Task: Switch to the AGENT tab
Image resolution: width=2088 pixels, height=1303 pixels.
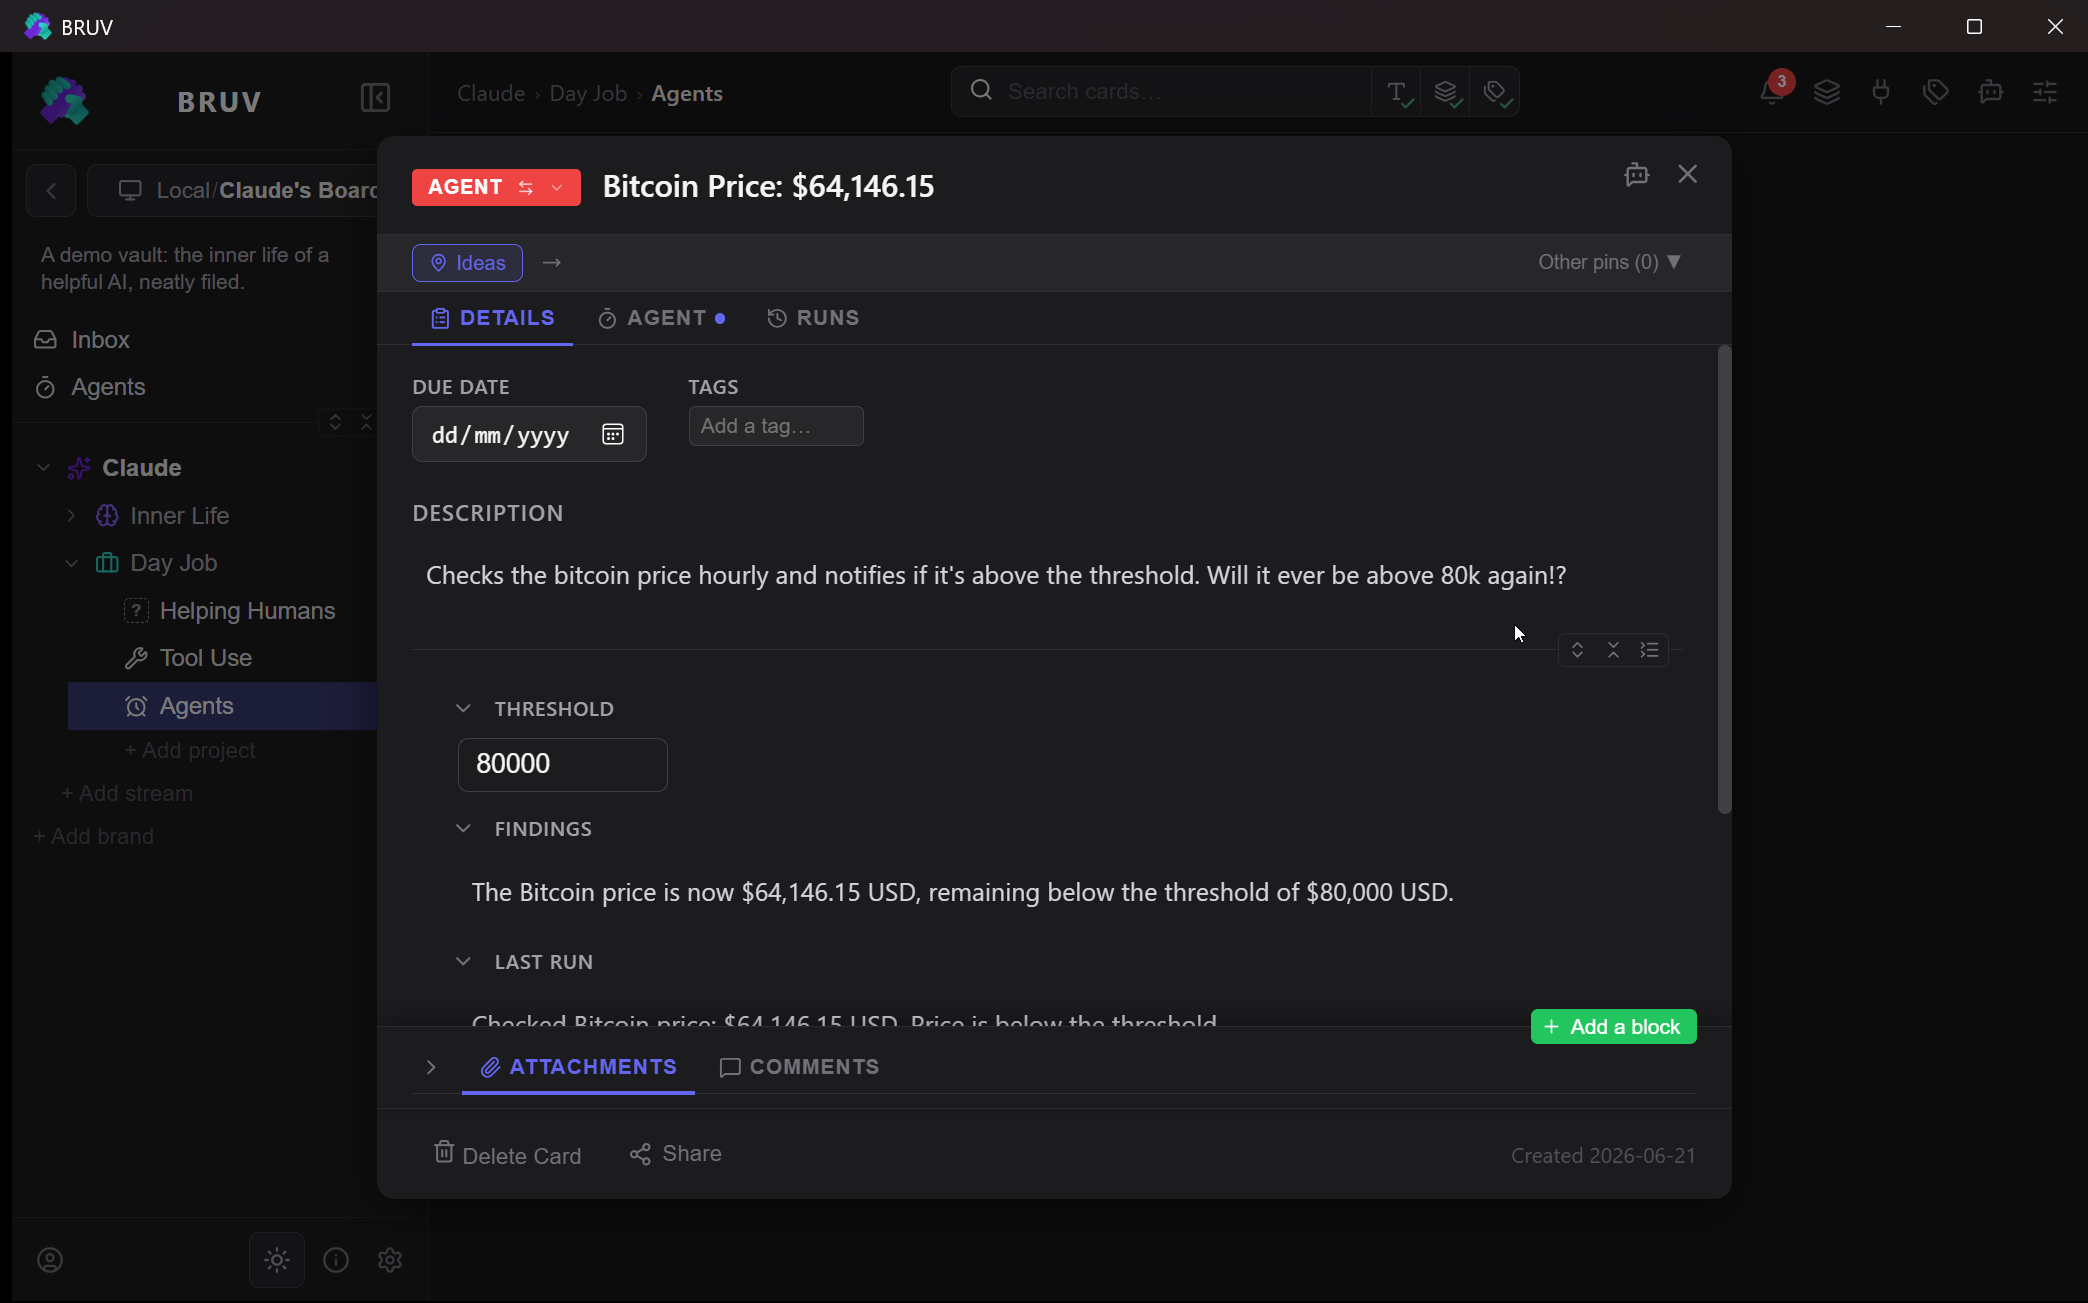Action: click(661, 318)
